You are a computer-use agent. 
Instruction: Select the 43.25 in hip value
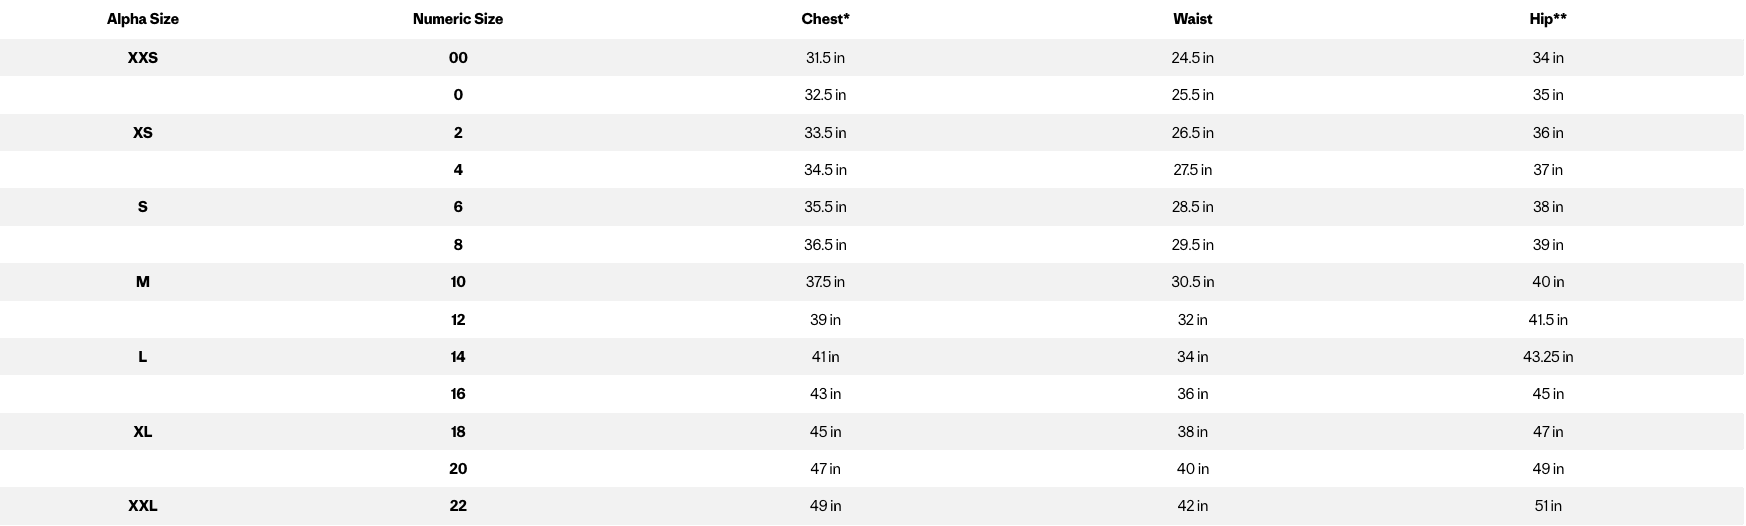point(1547,357)
